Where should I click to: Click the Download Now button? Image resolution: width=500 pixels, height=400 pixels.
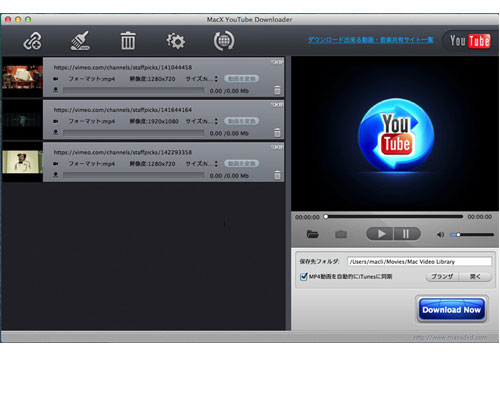point(452,310)
